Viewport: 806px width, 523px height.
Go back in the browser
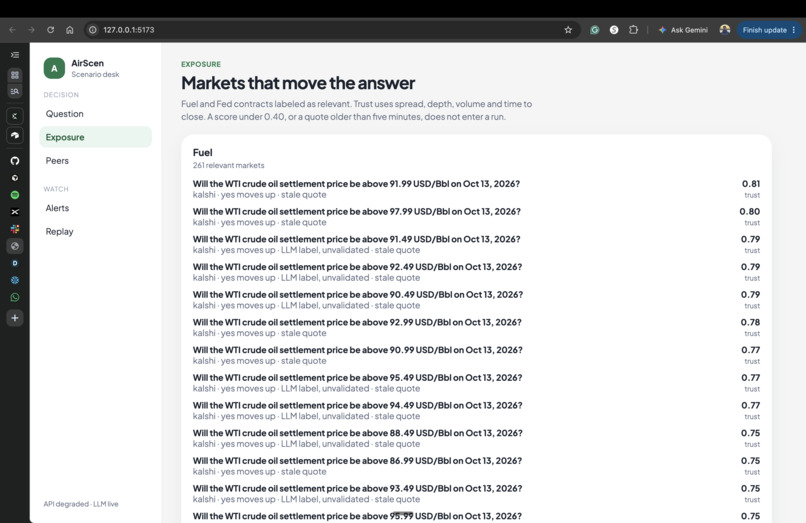tap(12, 30)
